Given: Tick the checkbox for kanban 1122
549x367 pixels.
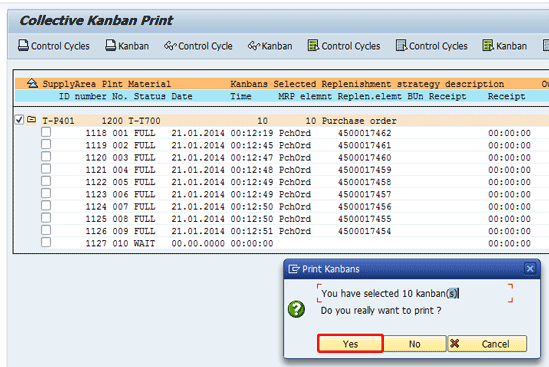Looking at the screenshot, I should [x=46, y=181].
